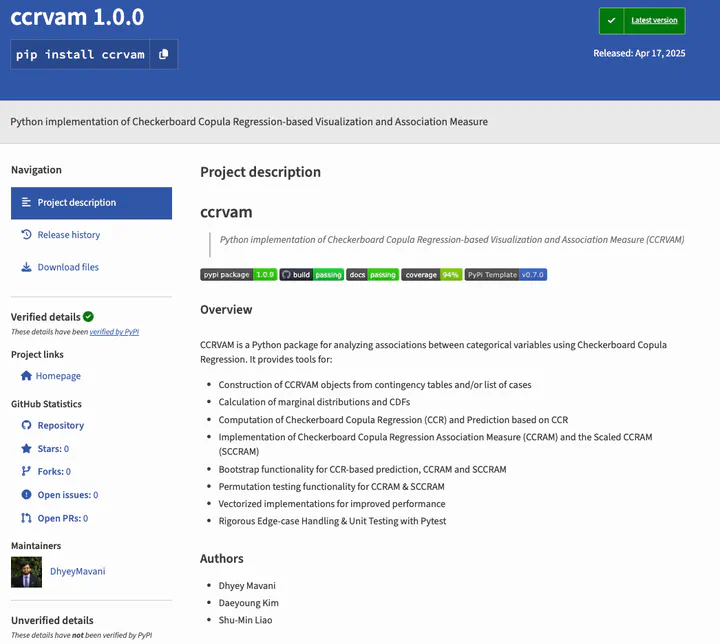This screenshot has width=720, height=644.
Task: Click the checkmark icon beside Latest version
Action: [611, 20]
